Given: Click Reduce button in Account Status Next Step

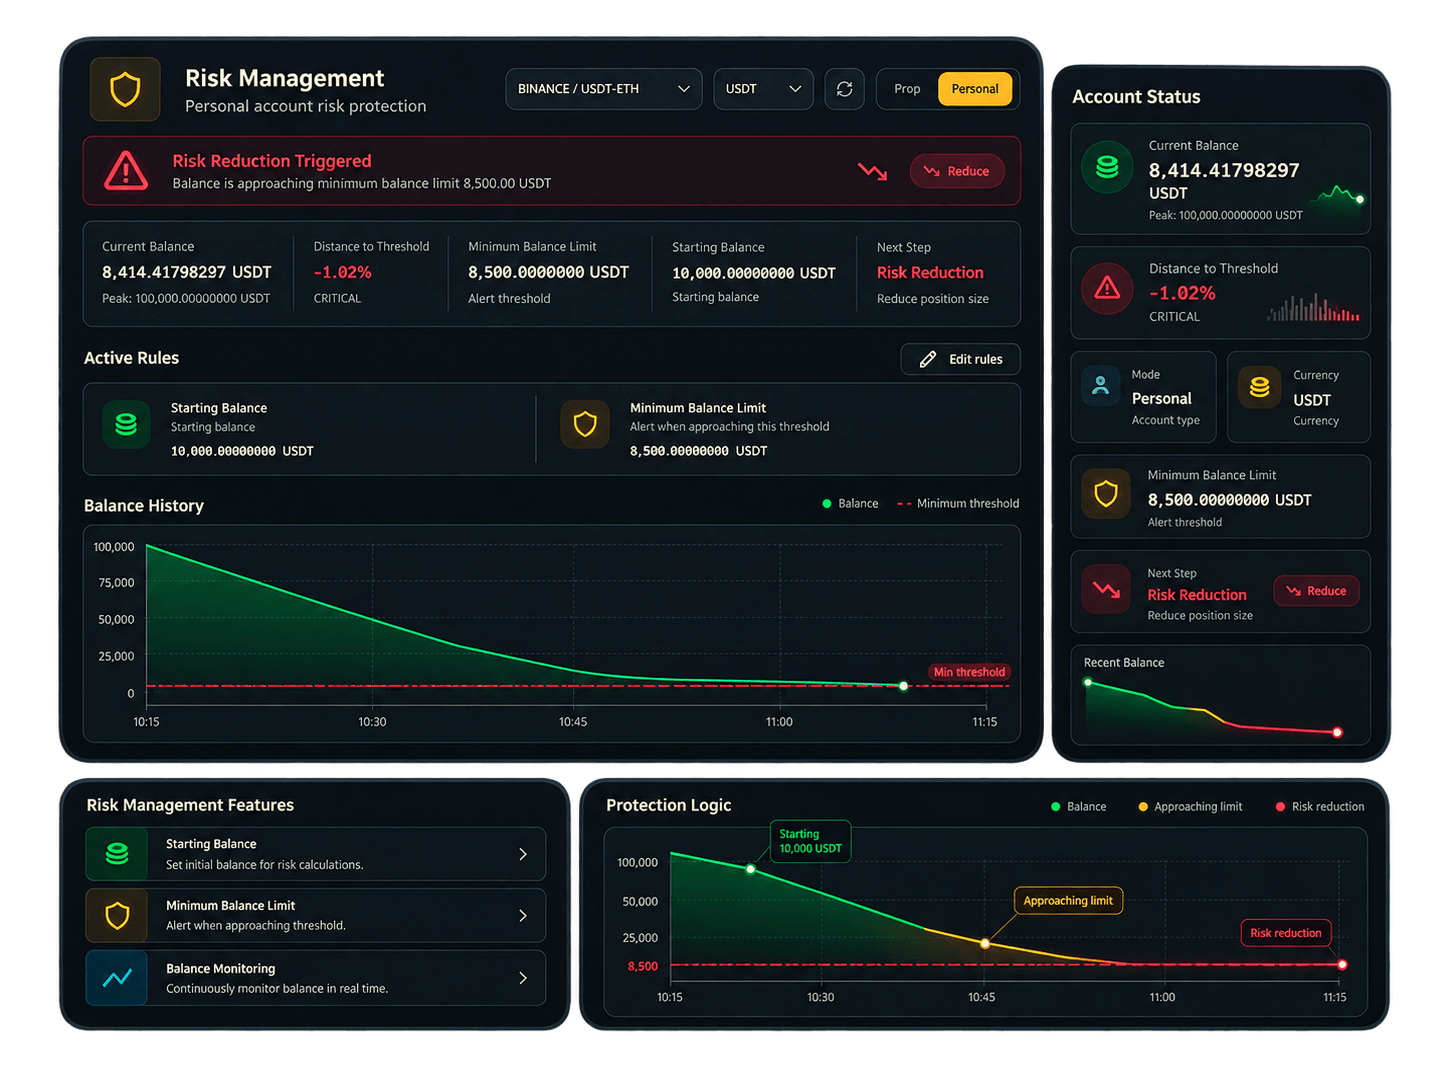Looking at the screenshot, I should click(1316, 591).
